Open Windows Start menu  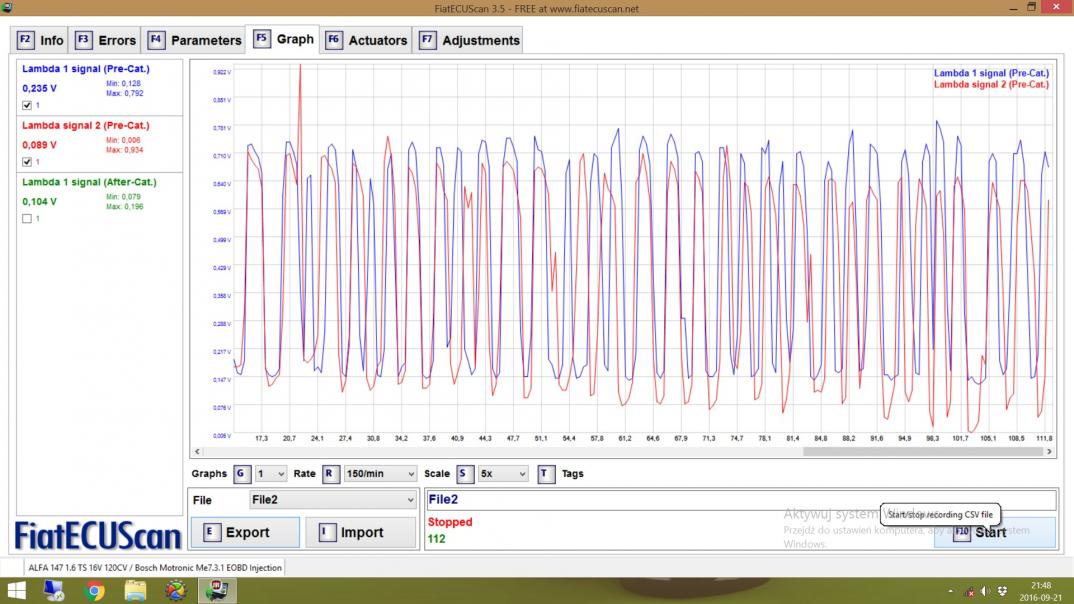tap(17, 591)
